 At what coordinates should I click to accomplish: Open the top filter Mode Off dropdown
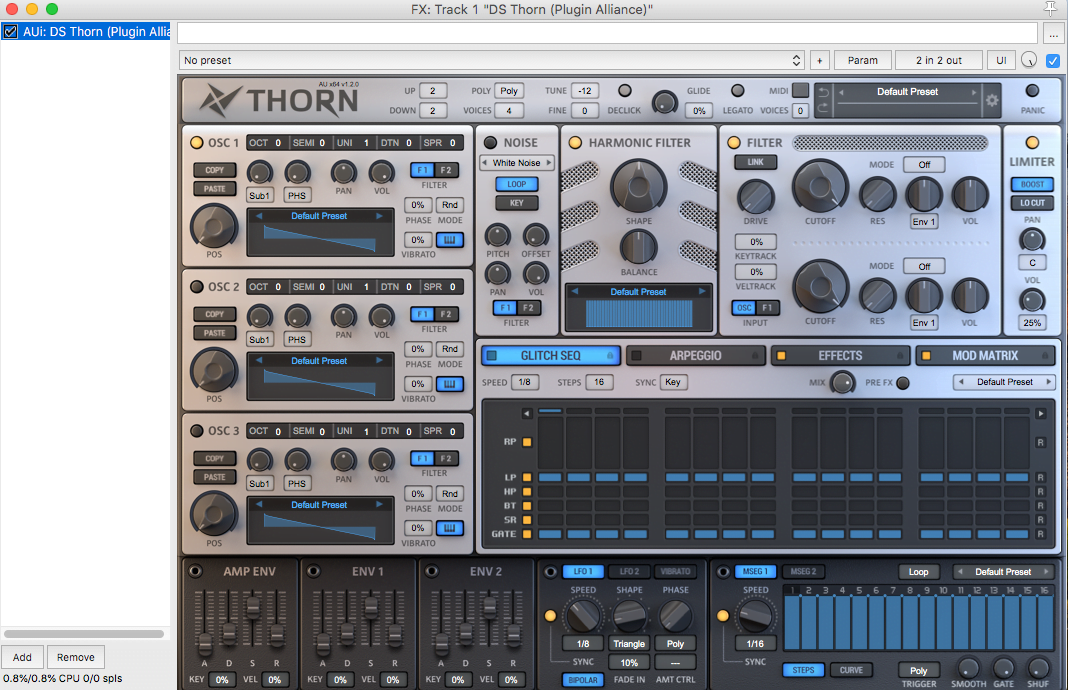click(924, 164)
